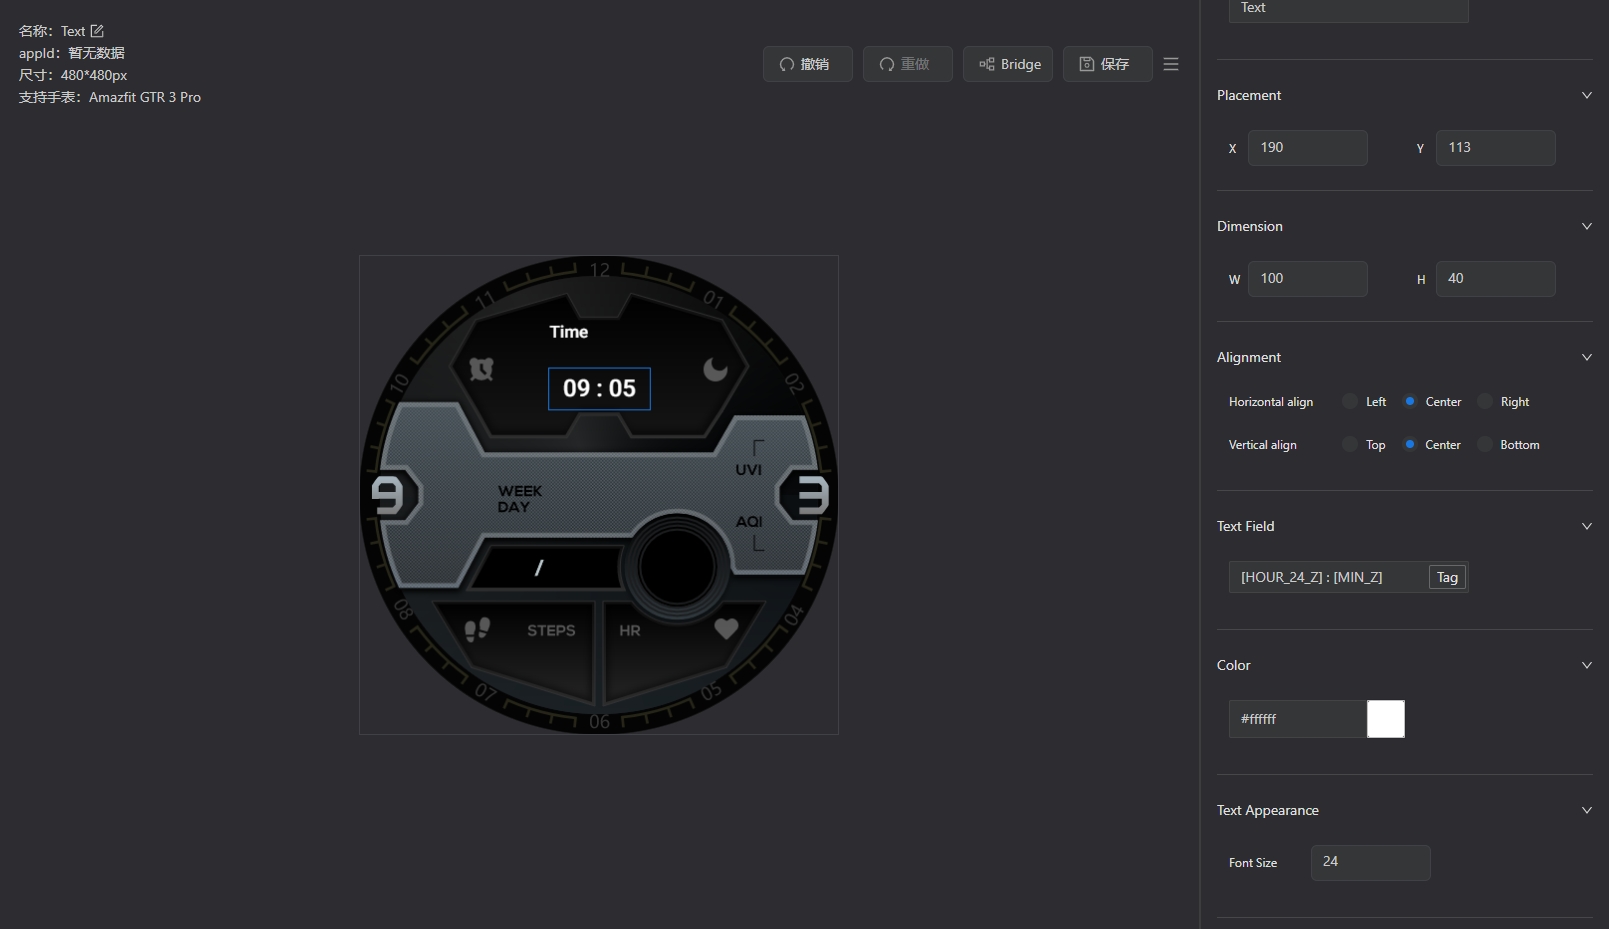Open the hamburger menu icon

pyautogui.click(x=1171, y=64)
